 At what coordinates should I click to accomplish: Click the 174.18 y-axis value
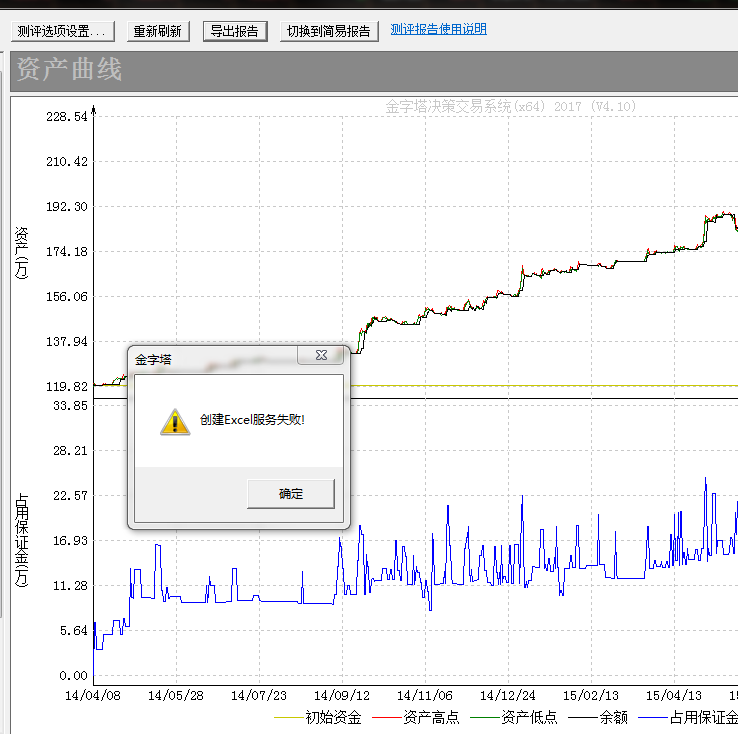pyautogui.click(x=67, y=252)
